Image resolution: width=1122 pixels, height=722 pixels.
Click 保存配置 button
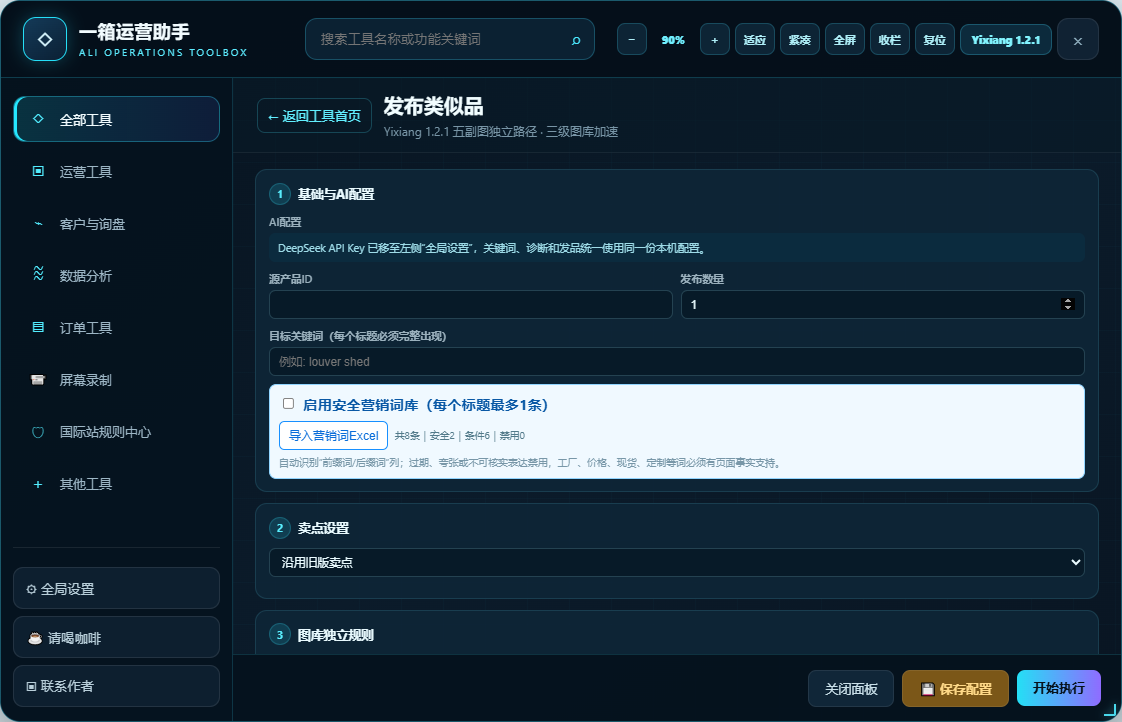click(x=955, y=689)
